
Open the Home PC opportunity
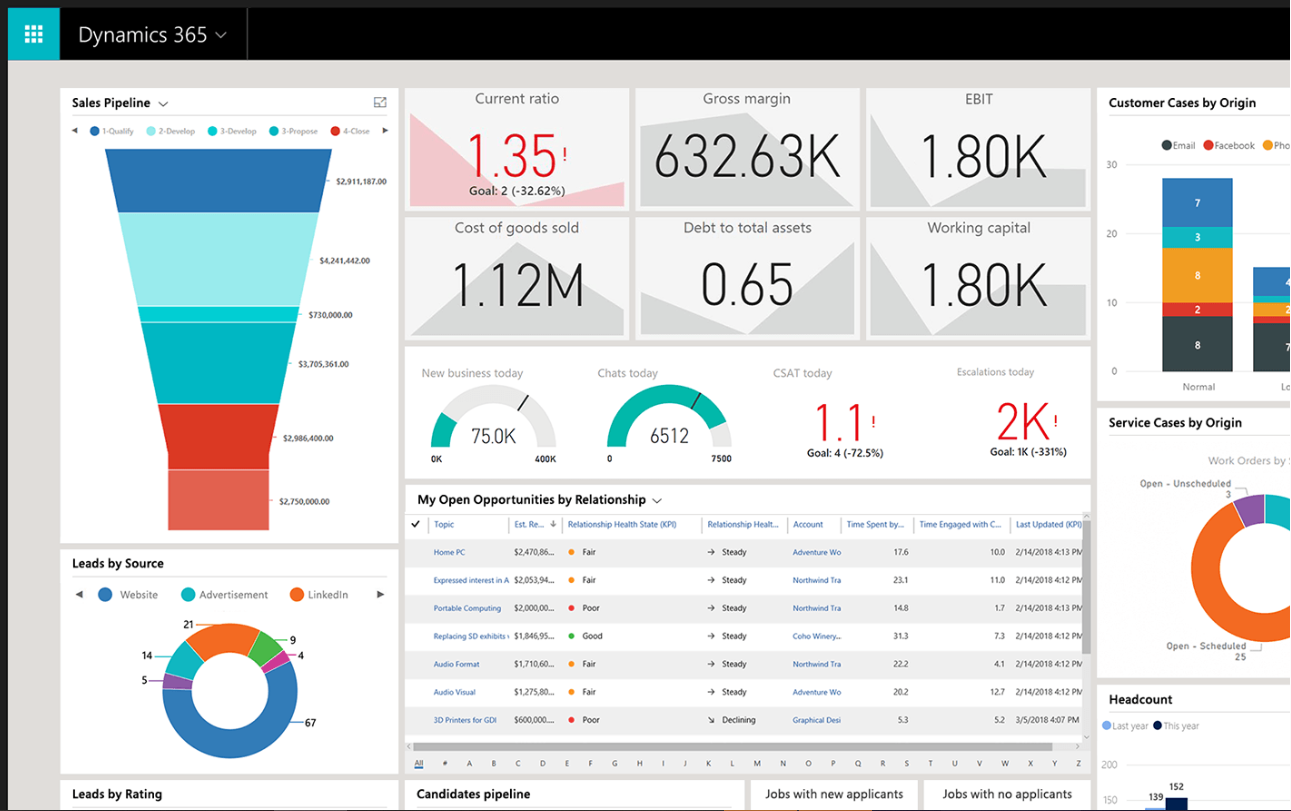449,552
